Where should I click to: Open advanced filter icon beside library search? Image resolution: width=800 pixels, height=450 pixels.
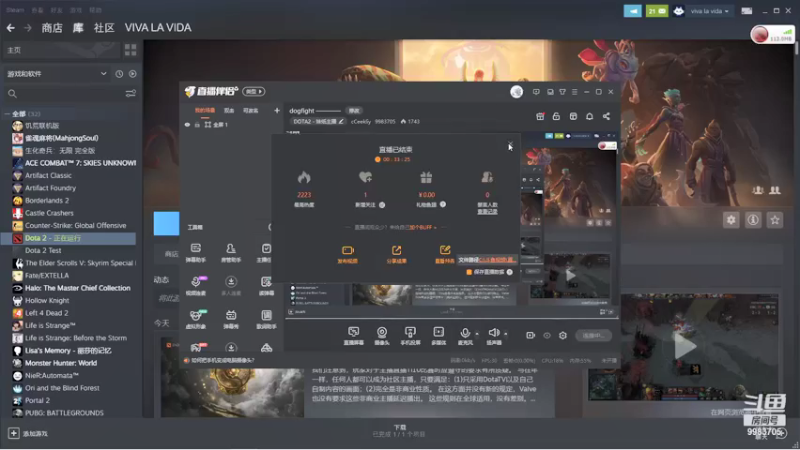coord(131,93)
